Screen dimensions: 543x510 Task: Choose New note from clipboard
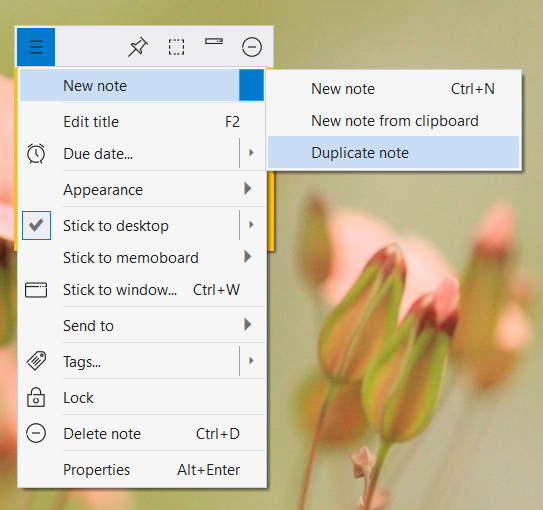click(394, 121)
